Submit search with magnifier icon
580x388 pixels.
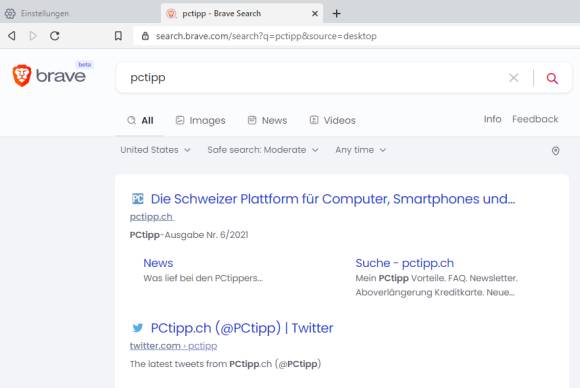(552, 78)
